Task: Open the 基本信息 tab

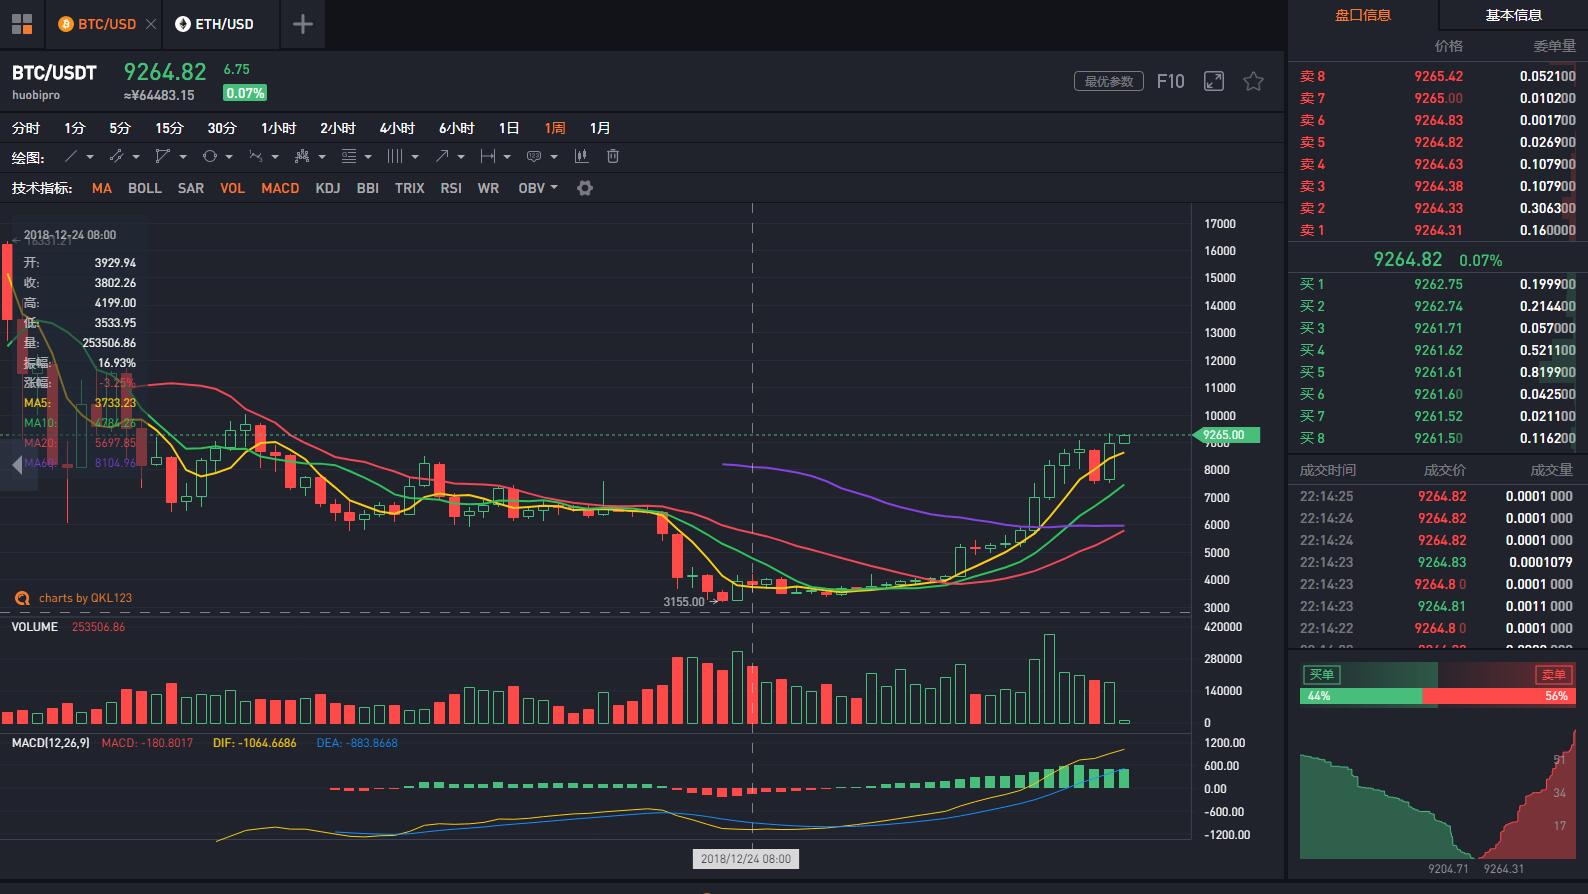Action: click(x=1512, y=15)
